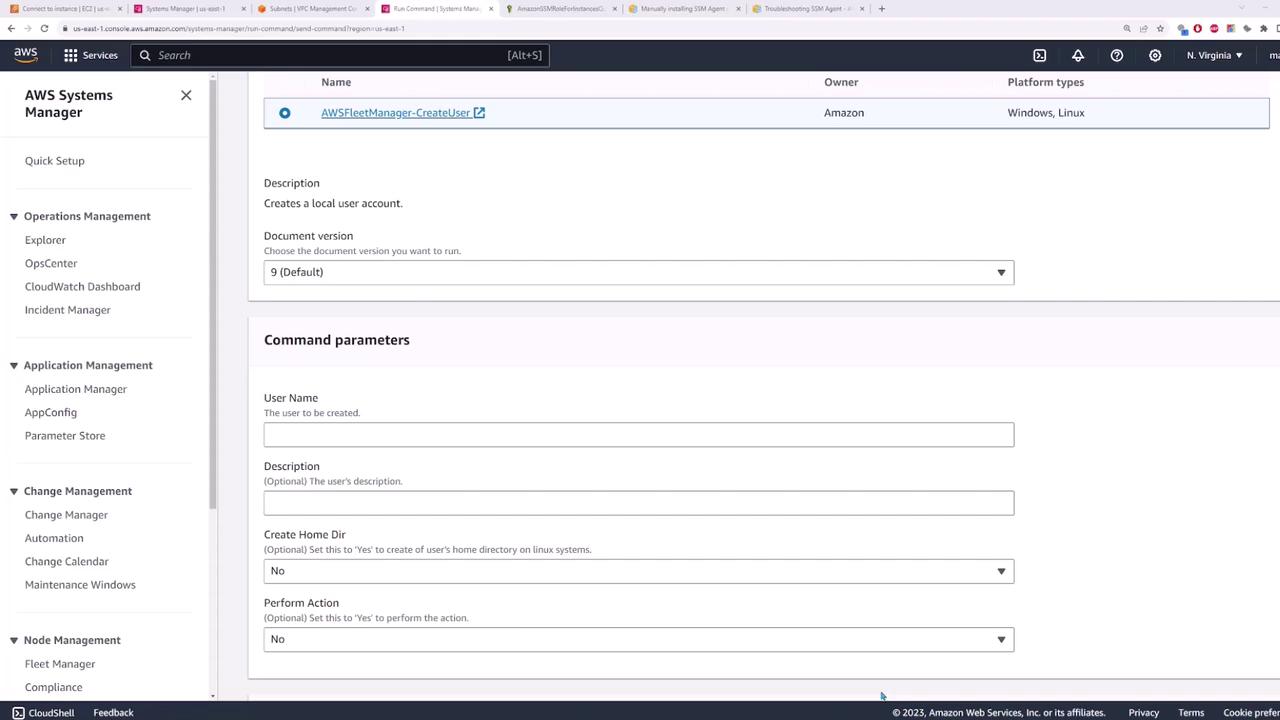Click the User Name input field
The width and height of the screenshot is (1280, 720).
pyautogui.click(x=639, y=434)
